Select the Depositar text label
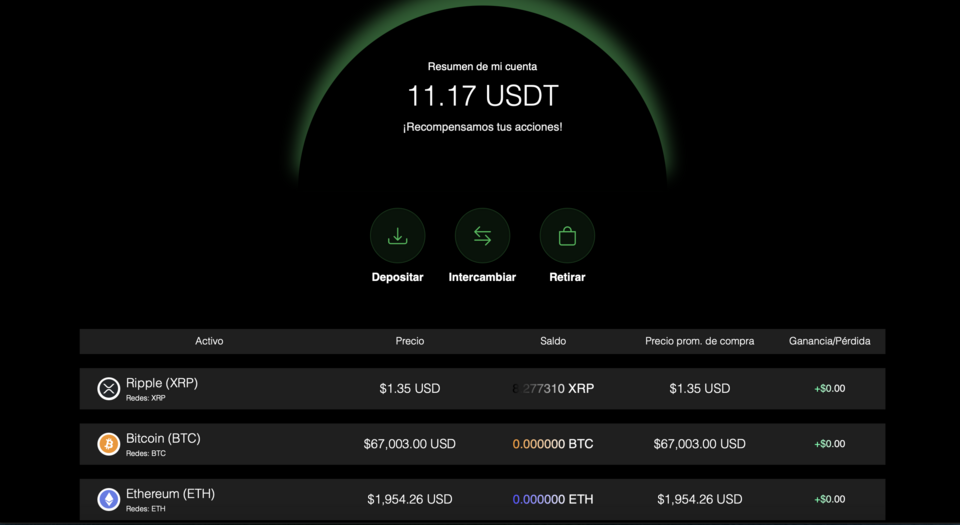 [x=397, y=277]
